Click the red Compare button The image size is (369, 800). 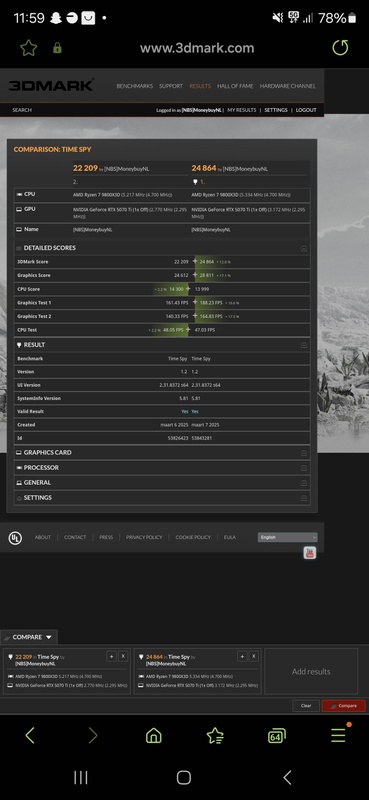click(343, 706)
